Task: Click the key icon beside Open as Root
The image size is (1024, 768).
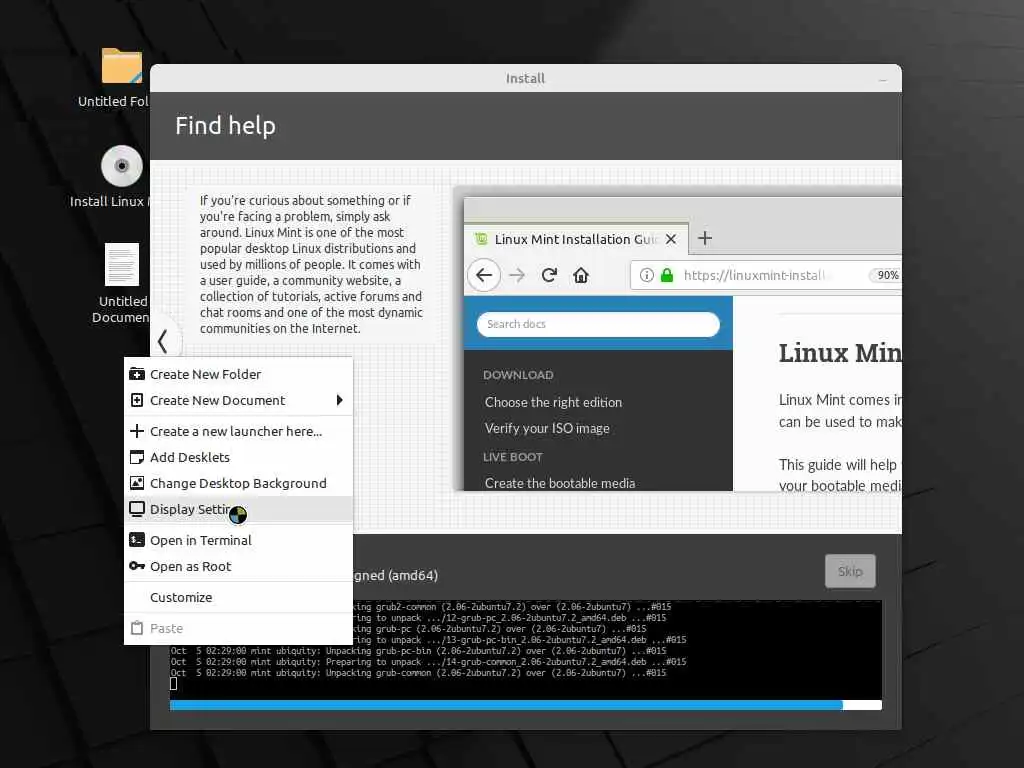Action: (137, 566)
